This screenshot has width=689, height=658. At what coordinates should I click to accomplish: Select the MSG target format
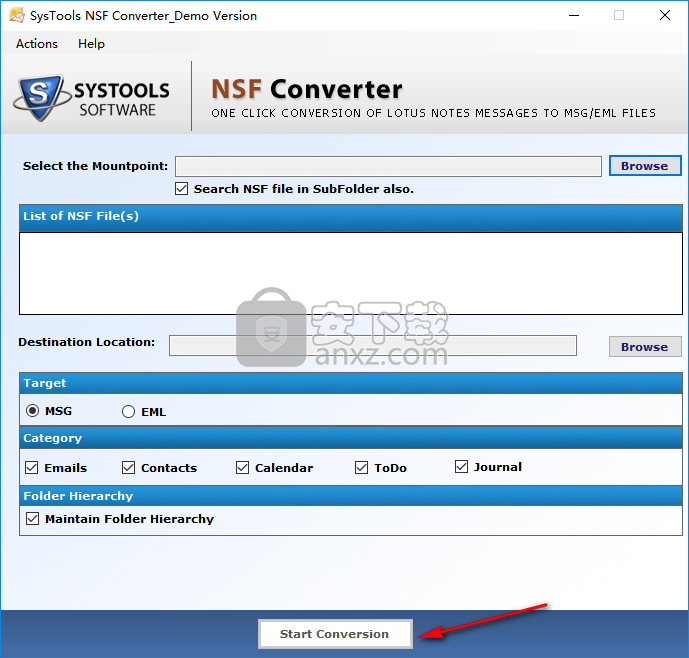pos(33,411)
